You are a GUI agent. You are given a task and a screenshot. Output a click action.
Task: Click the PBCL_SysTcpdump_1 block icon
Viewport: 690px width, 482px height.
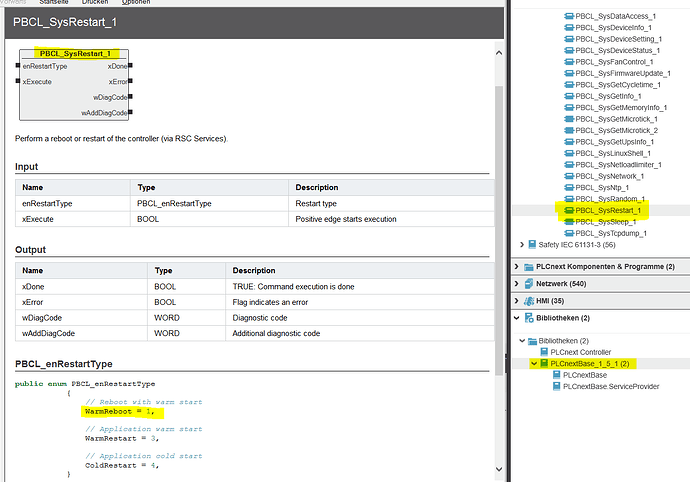coord(569,233)
